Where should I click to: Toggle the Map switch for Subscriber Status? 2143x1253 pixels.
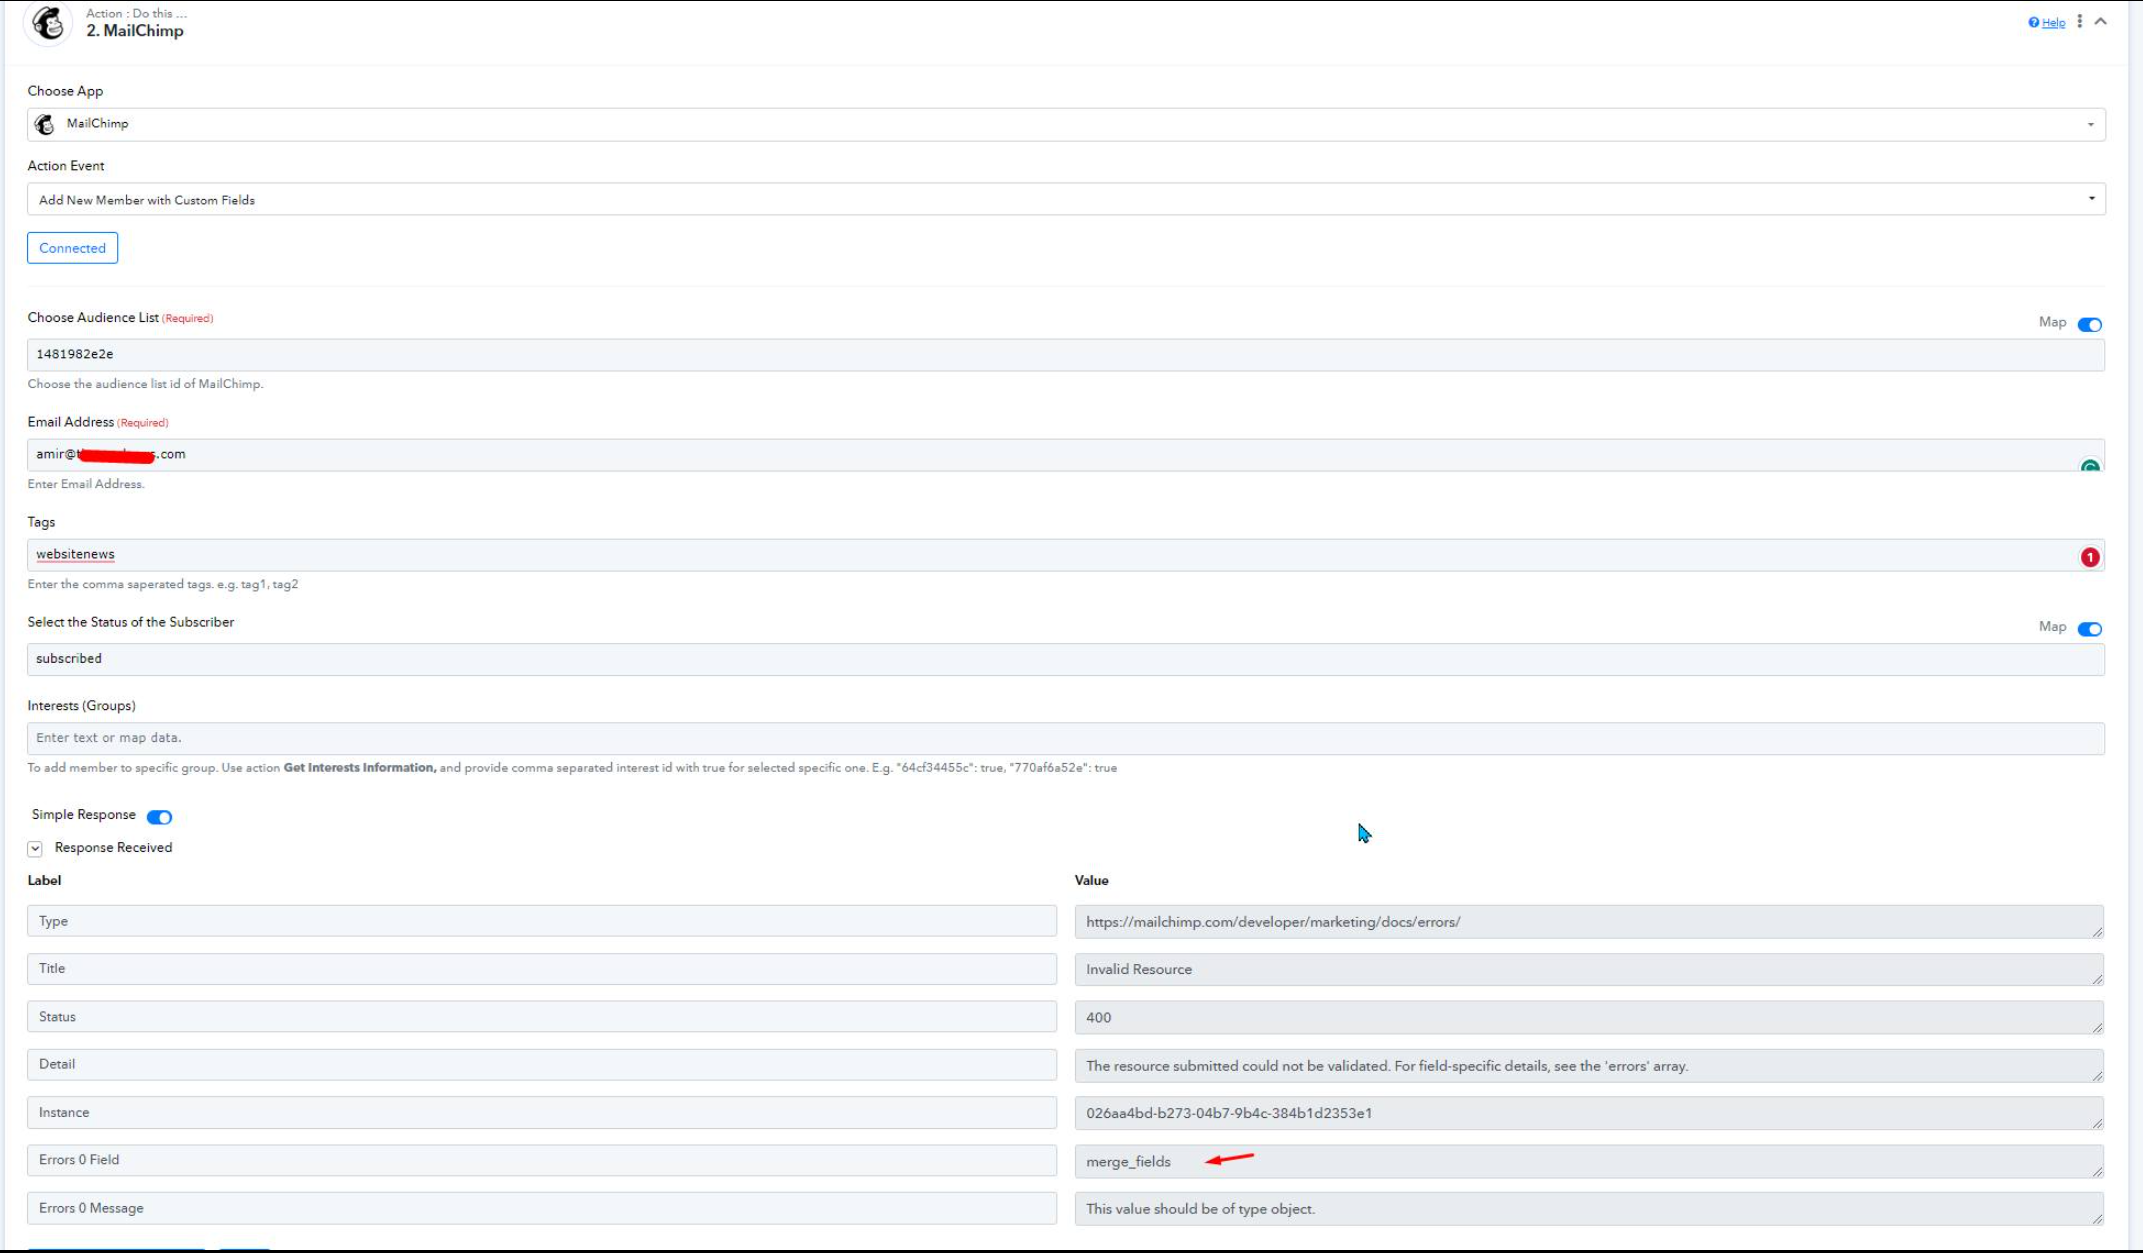click(x=2089, y=626)
